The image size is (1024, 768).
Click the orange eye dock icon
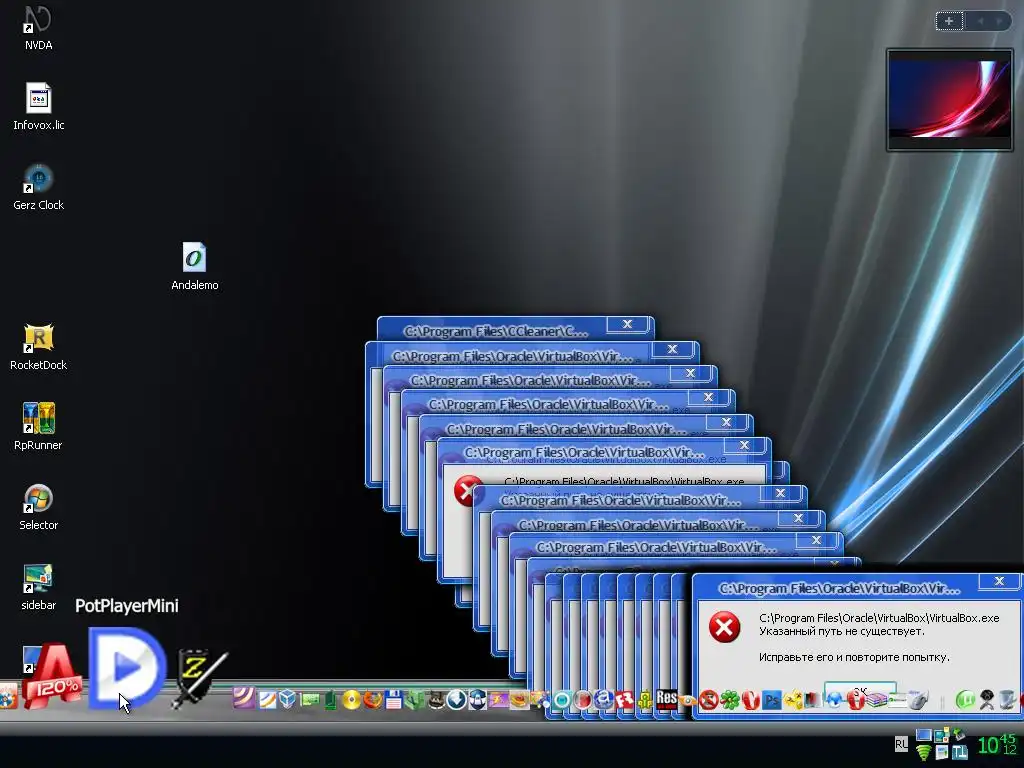[688, 700]
